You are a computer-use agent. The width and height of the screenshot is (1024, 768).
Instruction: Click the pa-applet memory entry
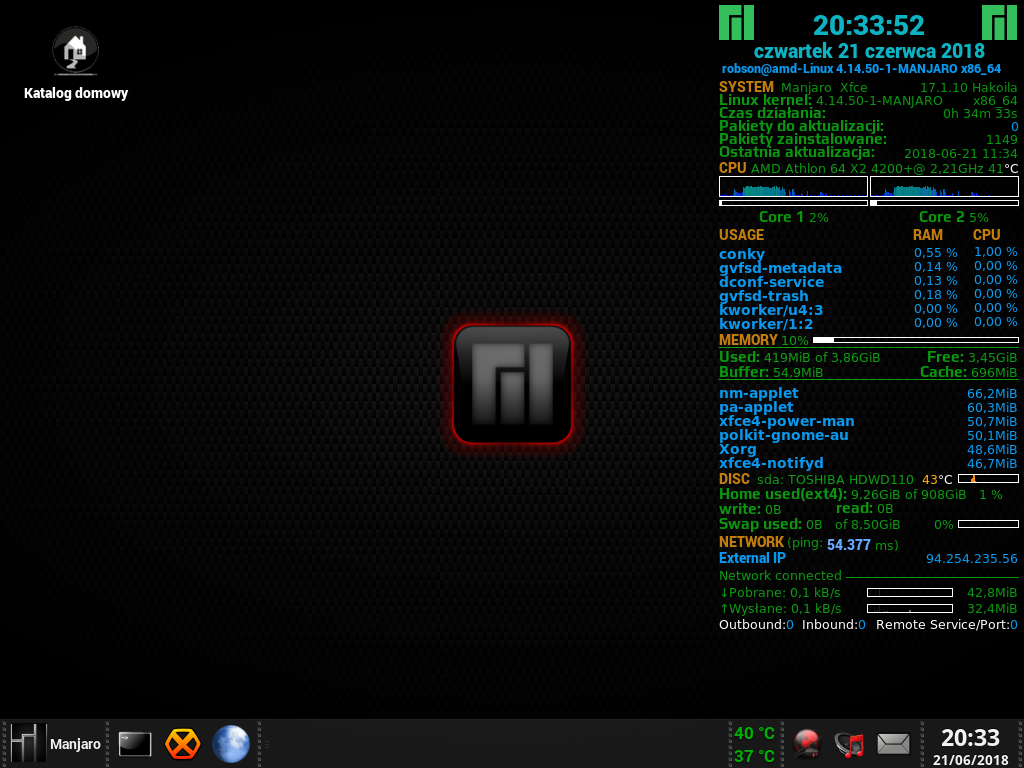pyautogui.click(x=868, y=407)
